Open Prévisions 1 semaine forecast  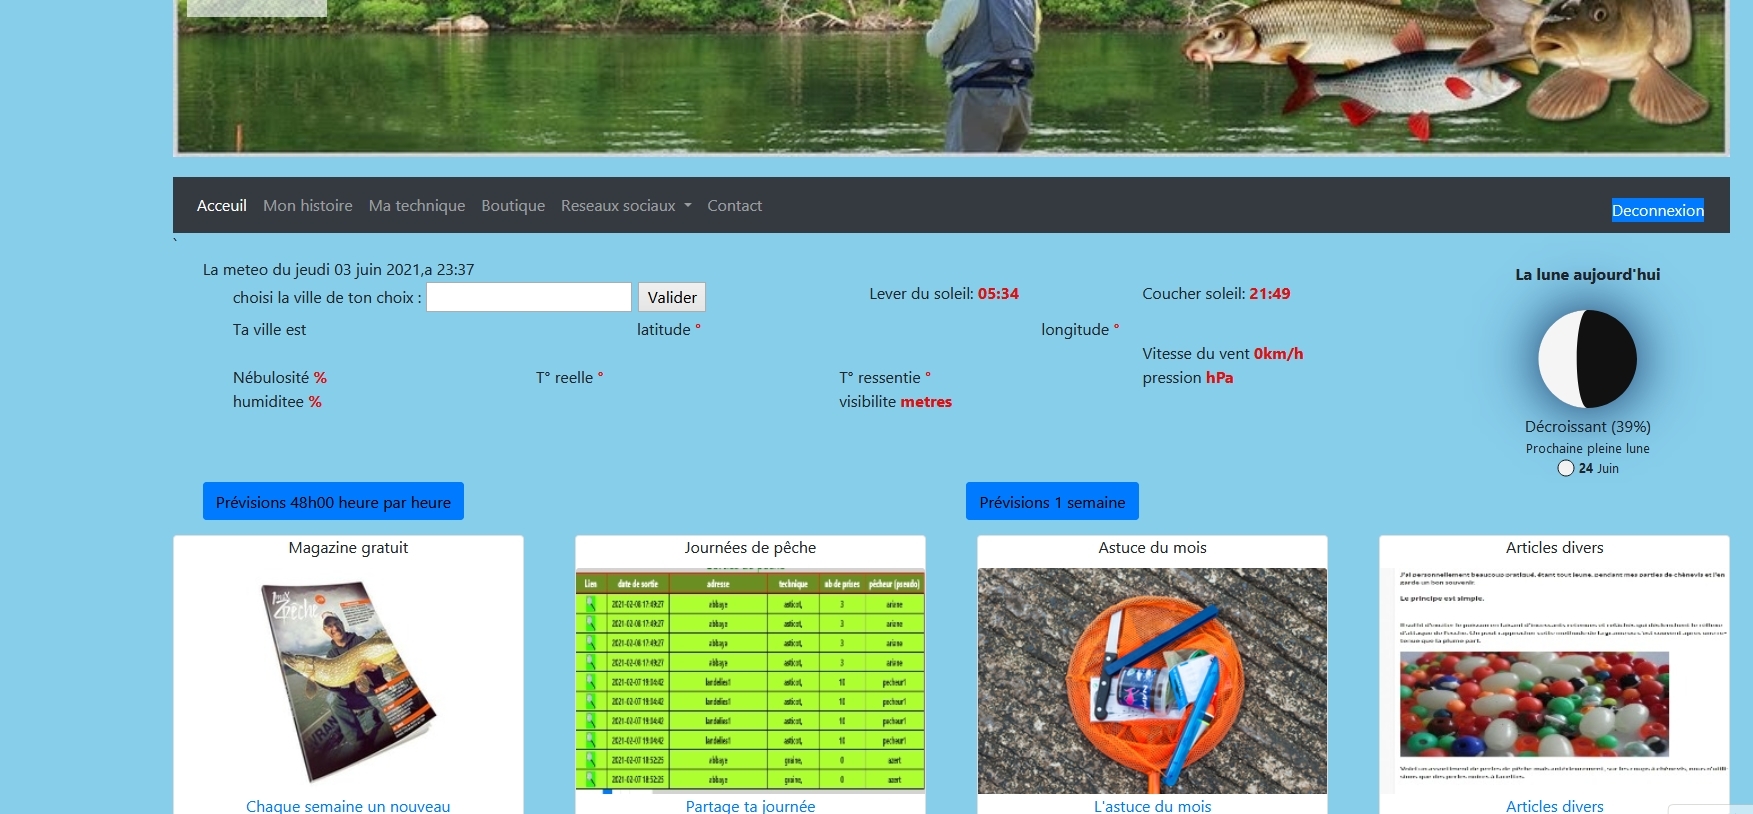point(1052,502)
